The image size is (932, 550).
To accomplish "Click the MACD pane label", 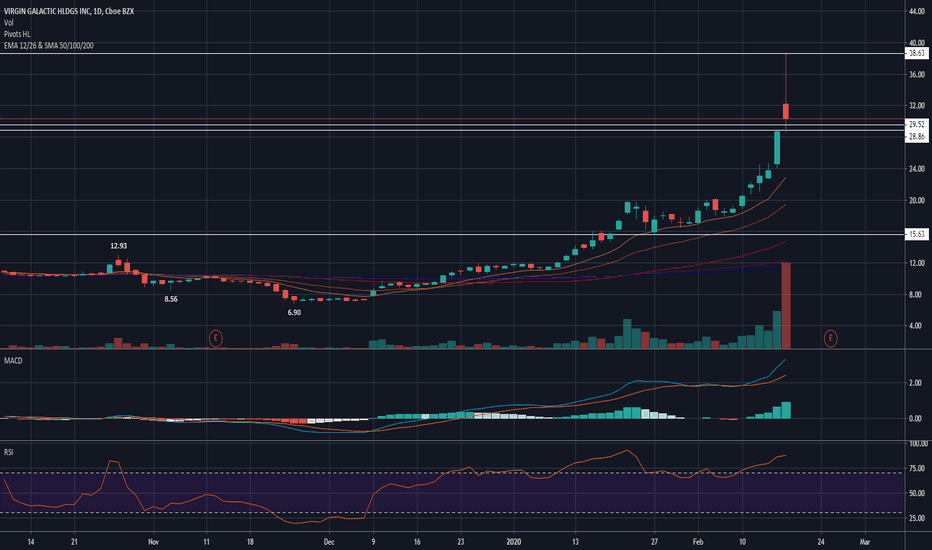I will tap(13, 361).
